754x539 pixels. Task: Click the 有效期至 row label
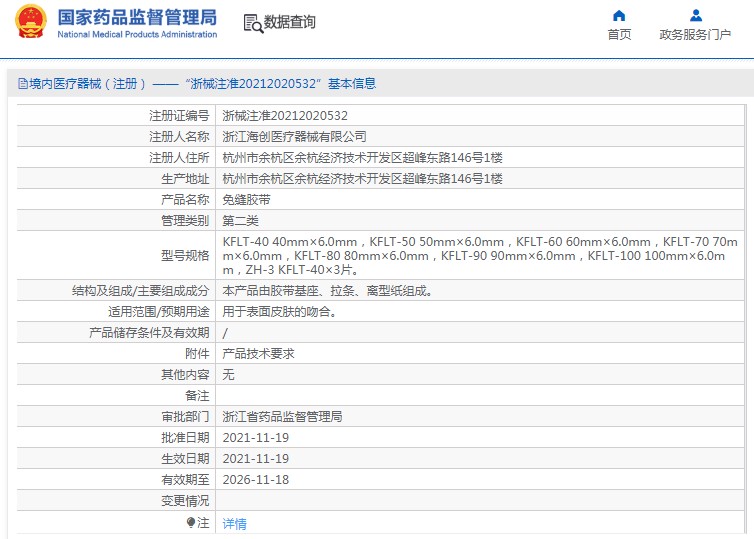[185, 480]
